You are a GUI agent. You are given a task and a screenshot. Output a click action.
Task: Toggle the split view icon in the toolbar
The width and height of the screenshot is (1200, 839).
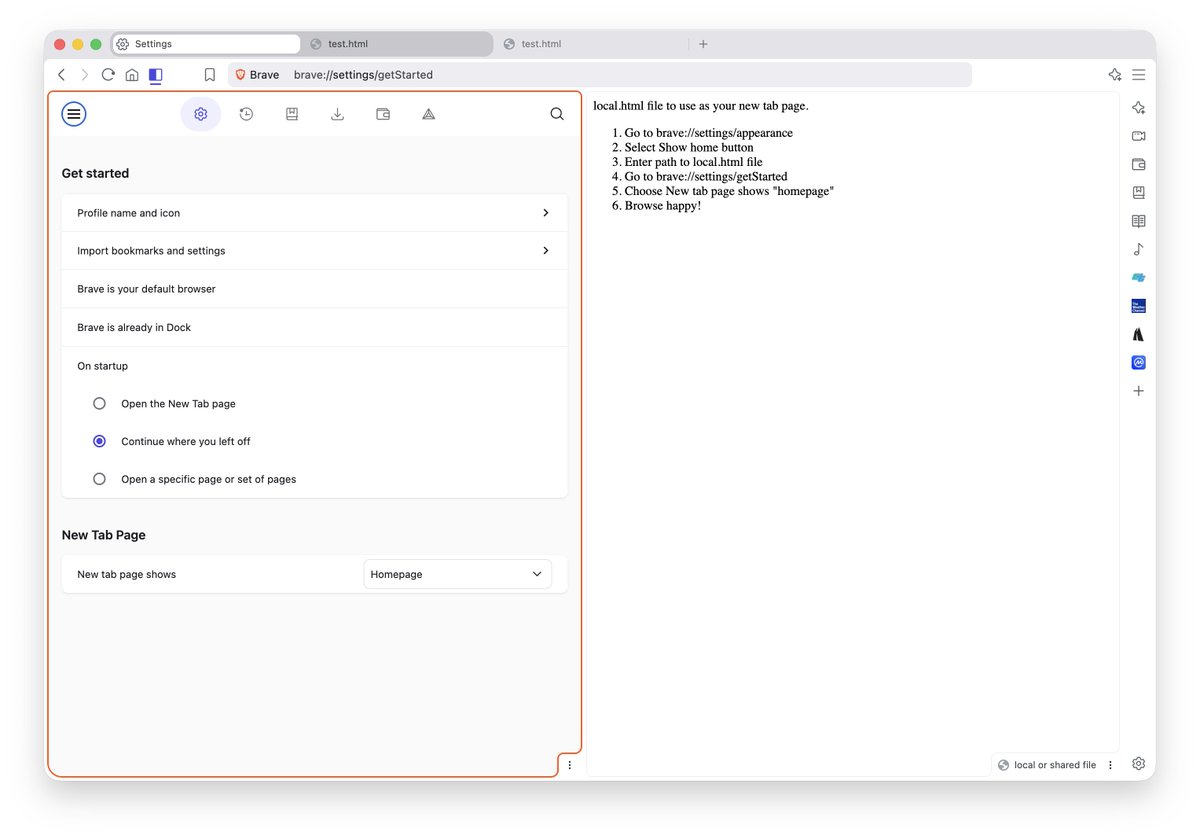pos(156,75)
